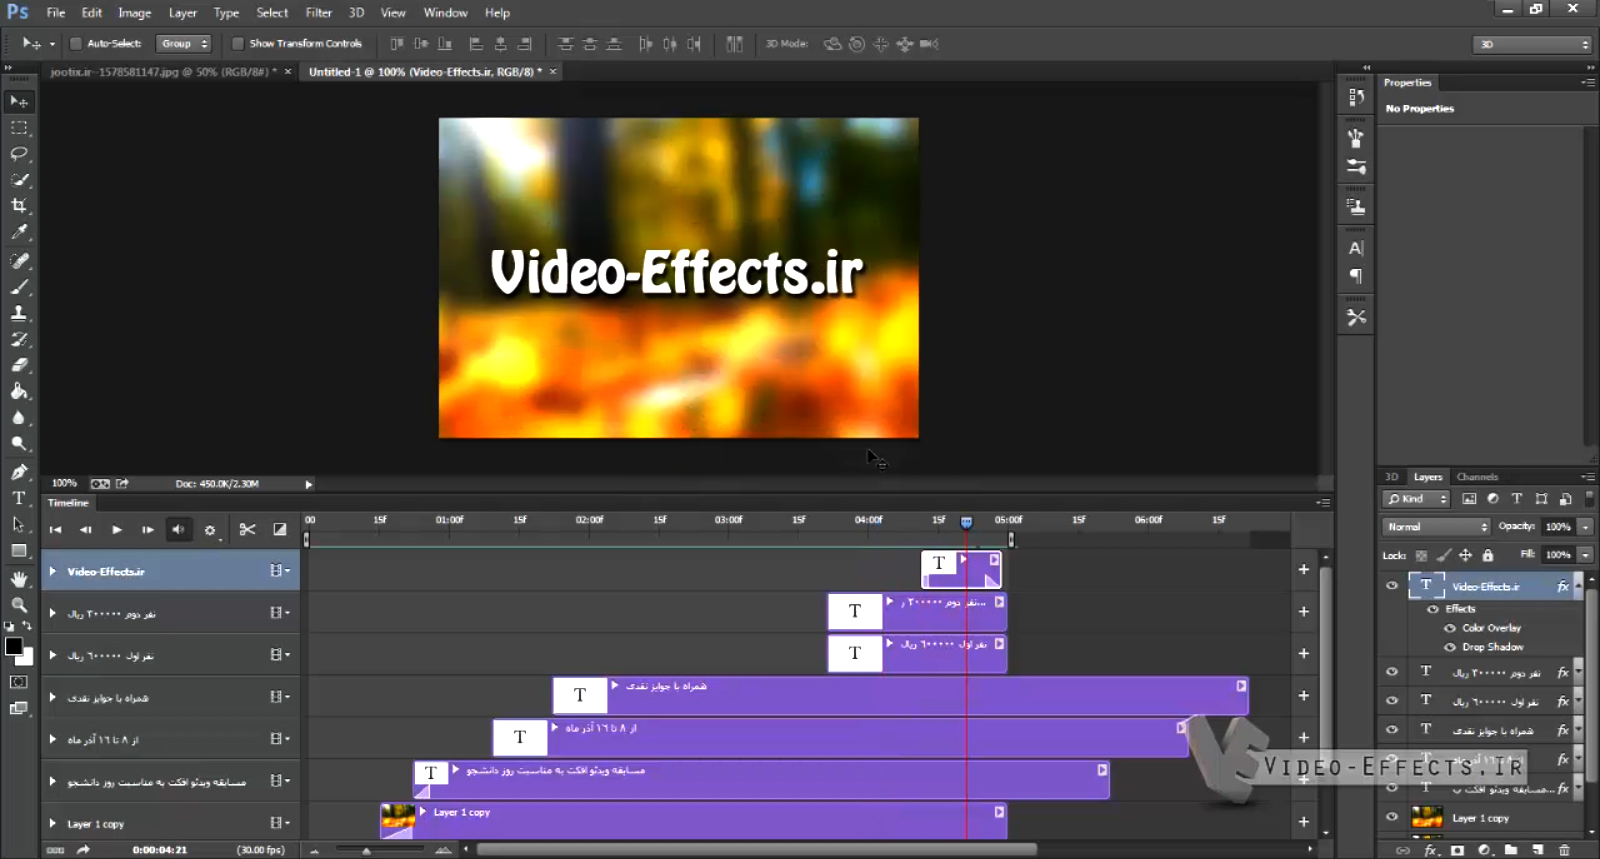This screenshot has width=1600, height=859.
Task: Toggle pixel layer filter in Layers panel
Action: click(1469, 499)
